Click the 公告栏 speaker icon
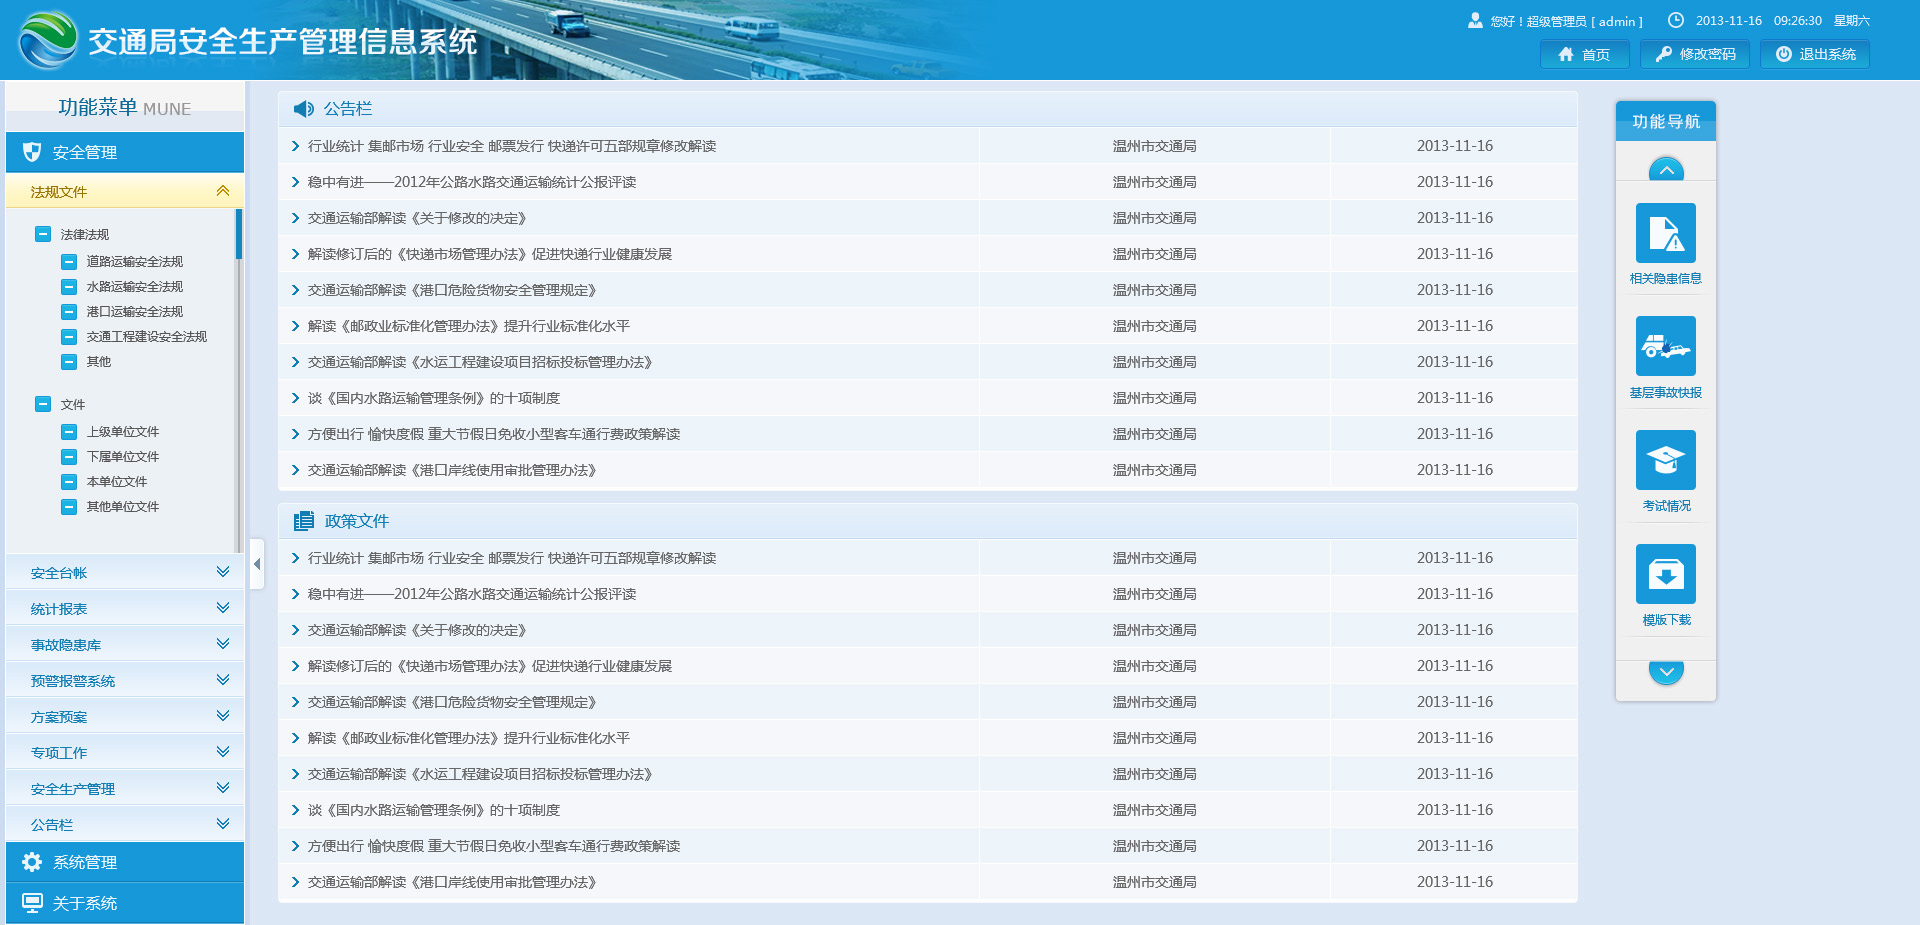Screen dimensions: 1920x925 pos(303,109)
